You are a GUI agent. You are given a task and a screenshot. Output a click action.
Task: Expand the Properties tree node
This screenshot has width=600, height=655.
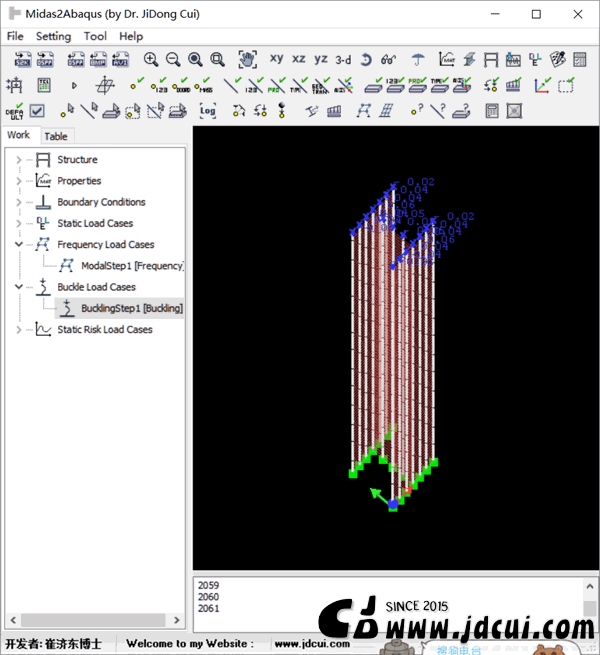pyautogui.click(x=19, y=181)
